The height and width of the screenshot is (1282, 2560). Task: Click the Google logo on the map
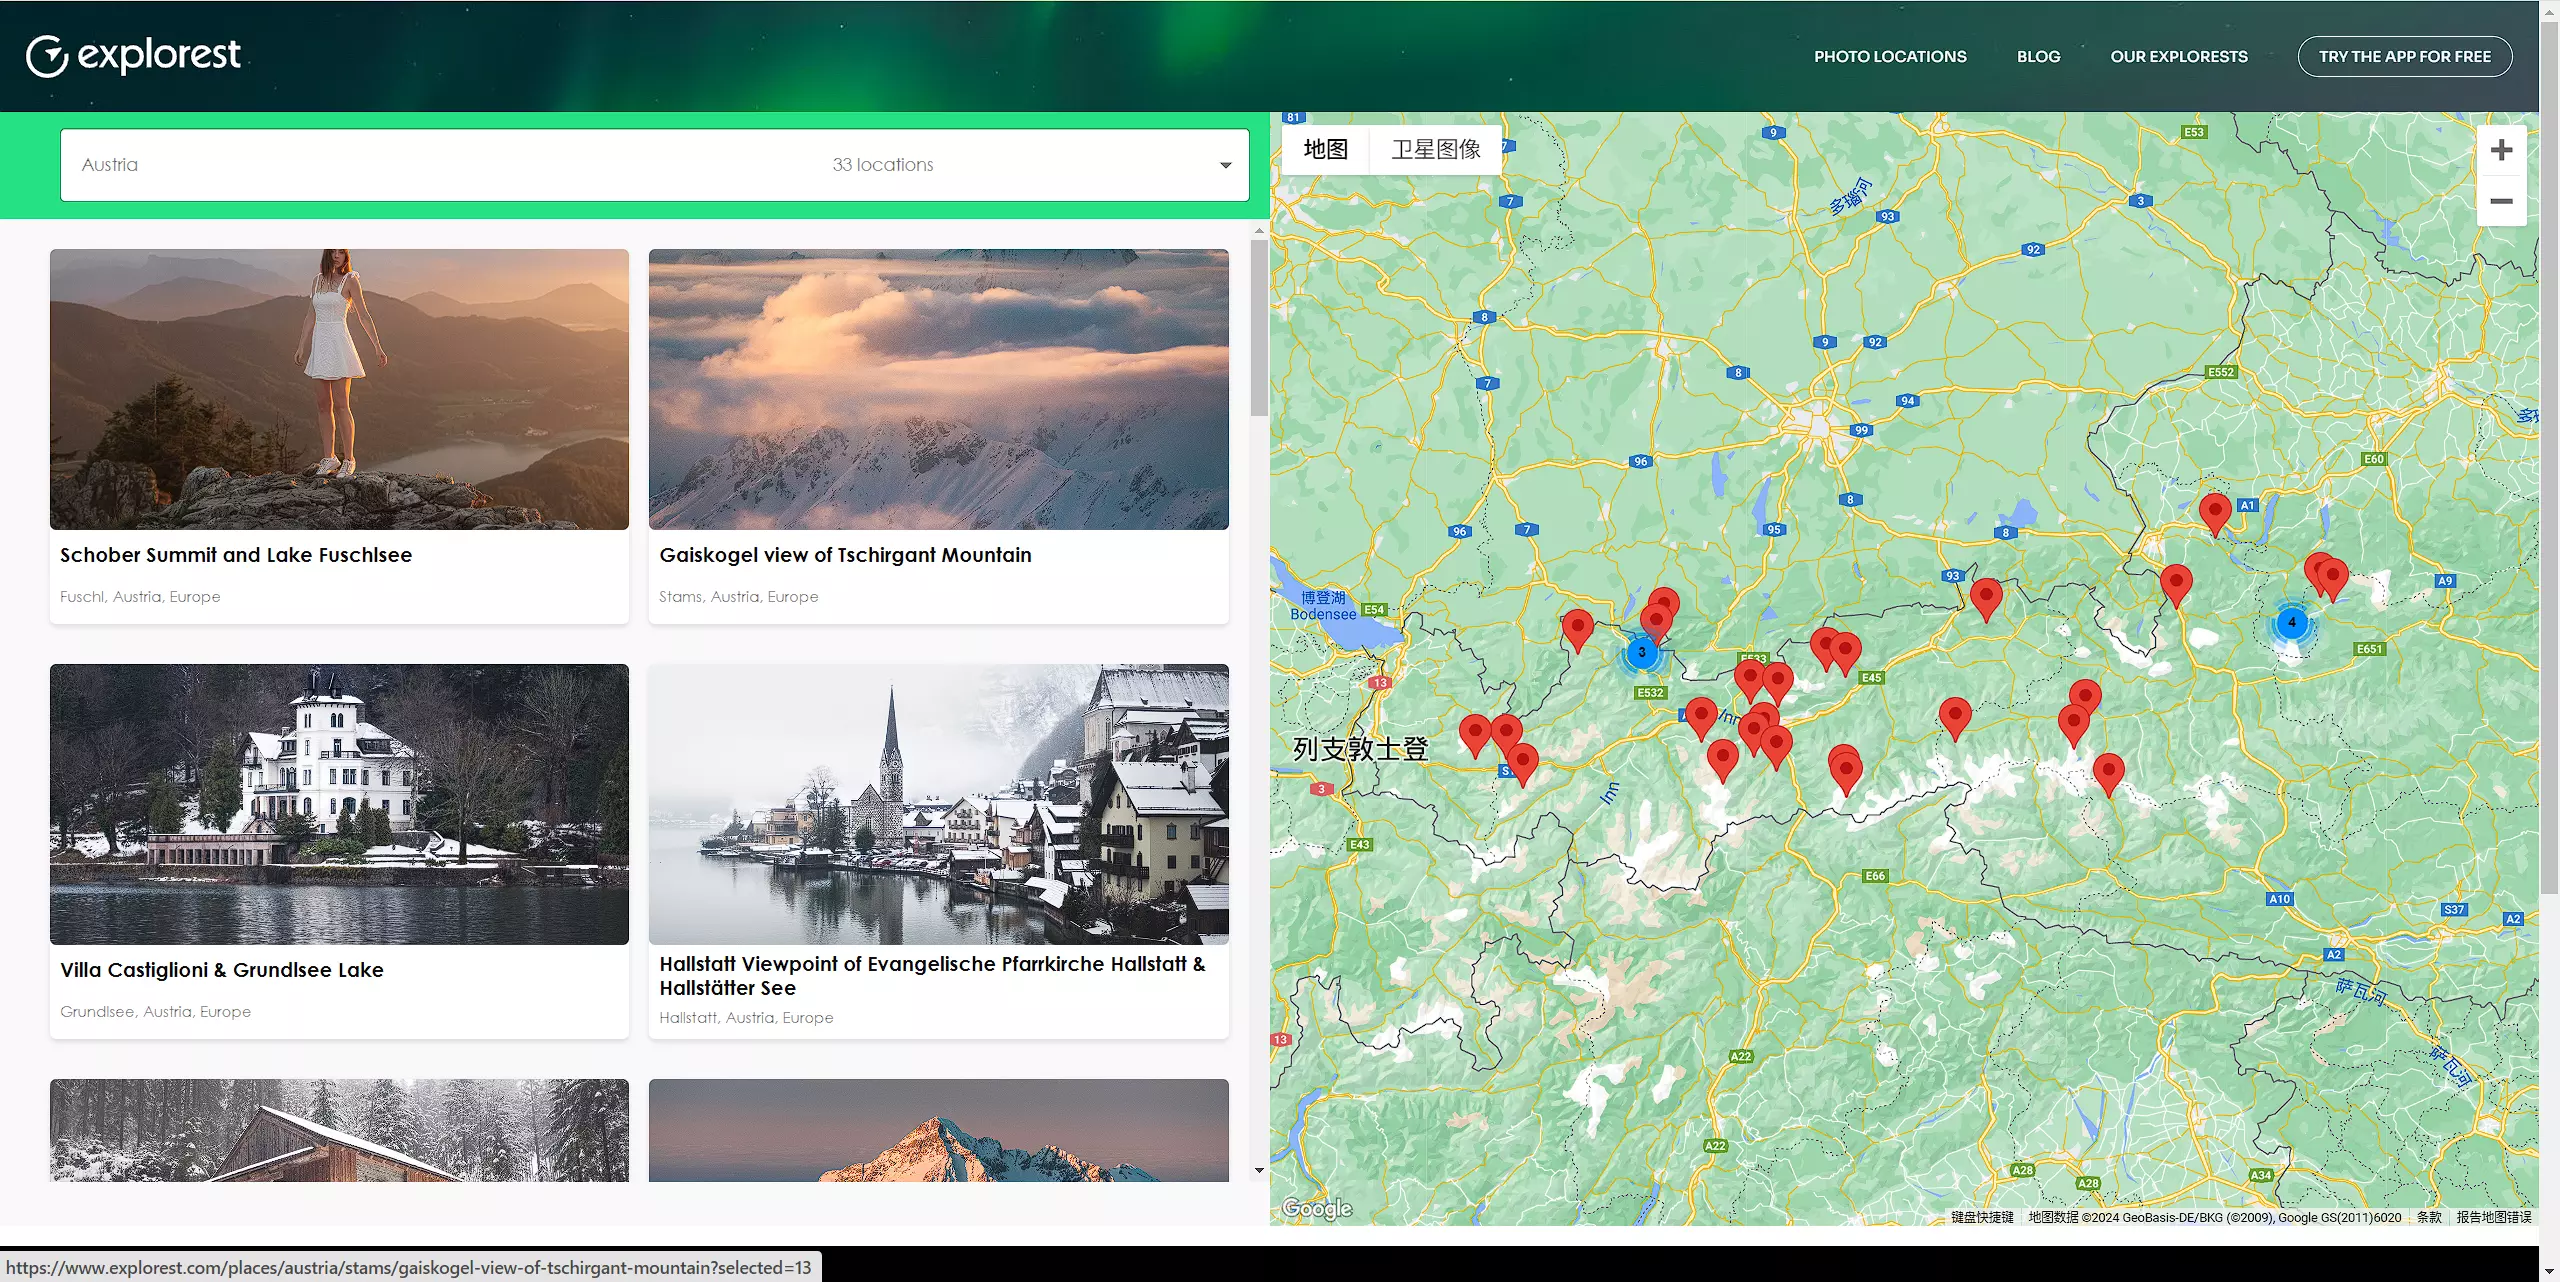(1317, 1208)
